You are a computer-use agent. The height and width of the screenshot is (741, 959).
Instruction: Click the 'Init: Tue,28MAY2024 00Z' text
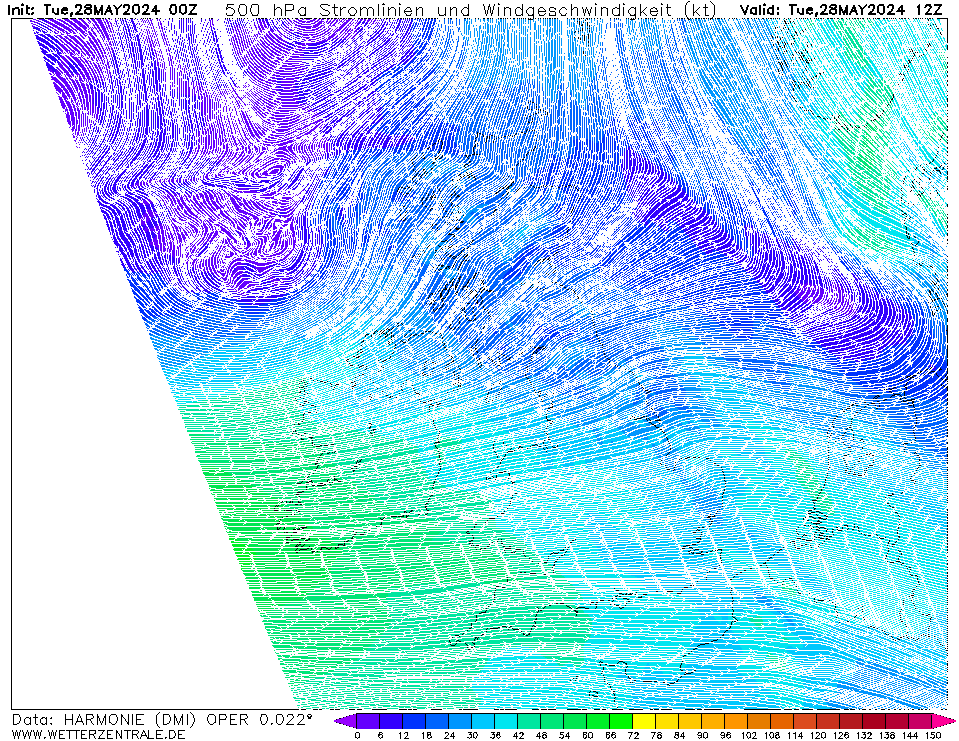click(x=103, y=10)
